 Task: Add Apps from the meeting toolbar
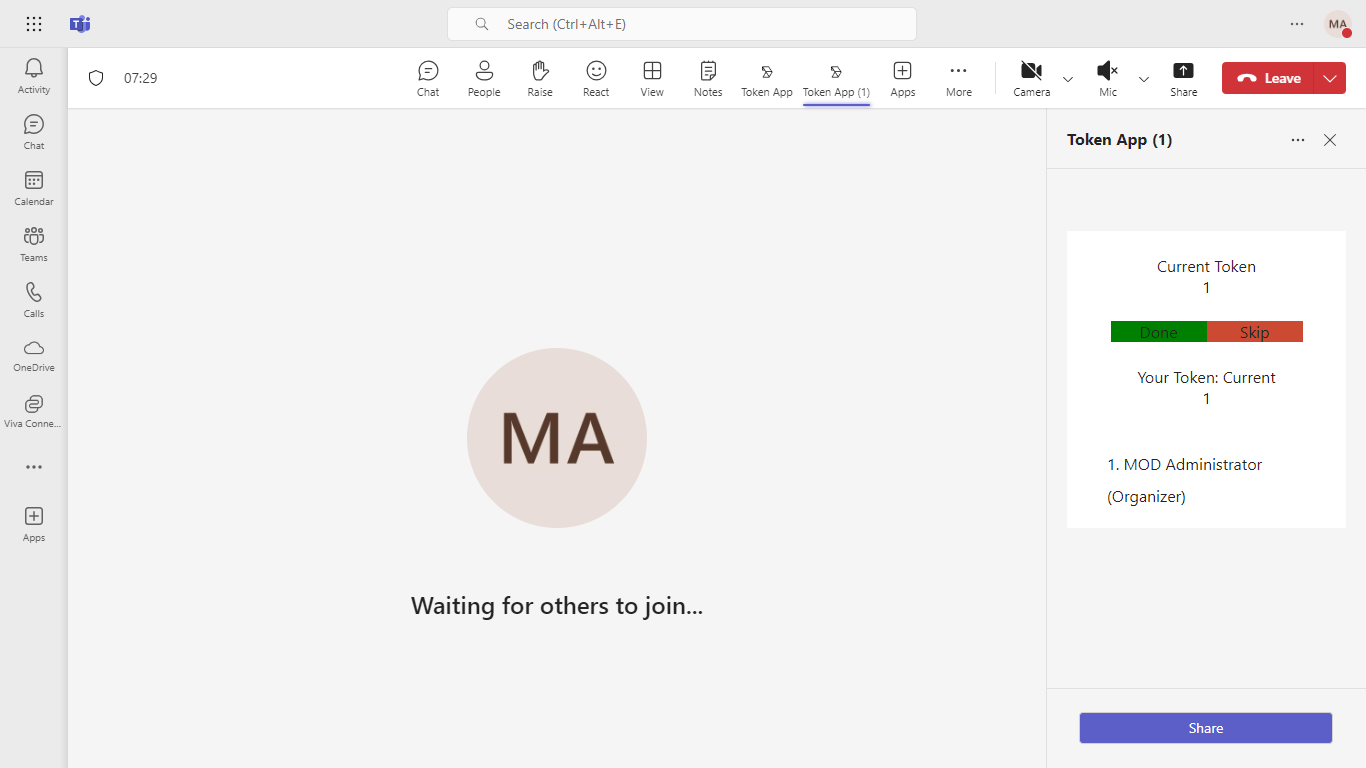tap(903, 78)
